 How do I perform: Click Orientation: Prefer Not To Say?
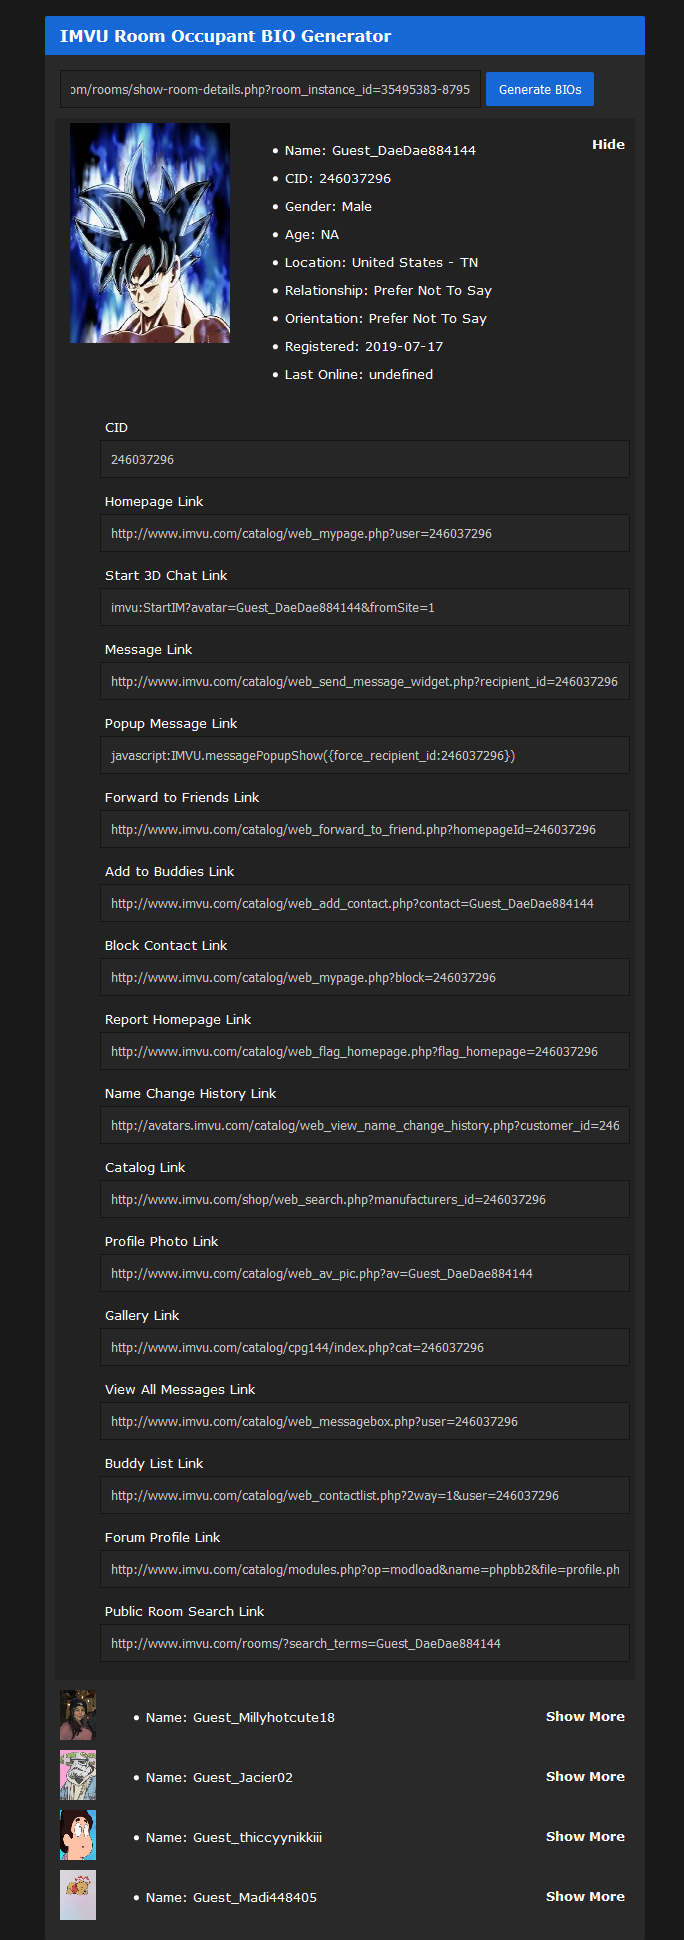tap(386, 318)
